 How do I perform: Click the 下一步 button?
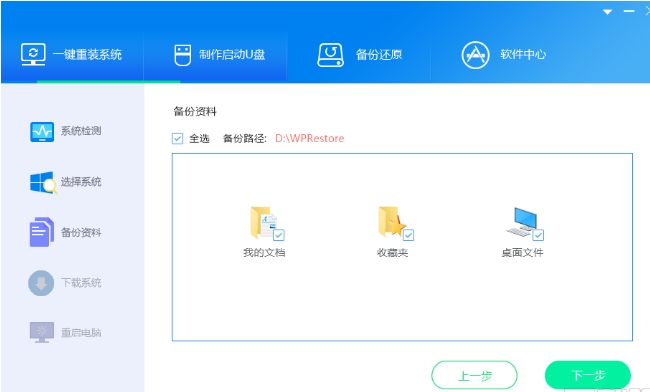coord(588,375)
